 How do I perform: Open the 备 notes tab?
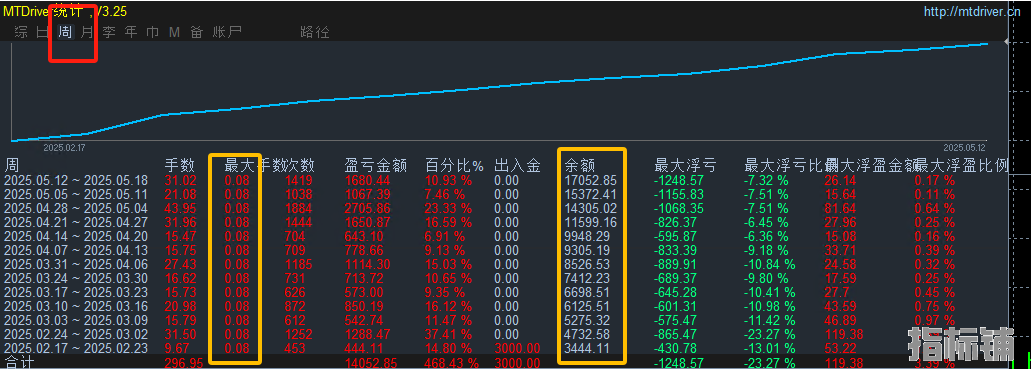click(x=197, y=32)
